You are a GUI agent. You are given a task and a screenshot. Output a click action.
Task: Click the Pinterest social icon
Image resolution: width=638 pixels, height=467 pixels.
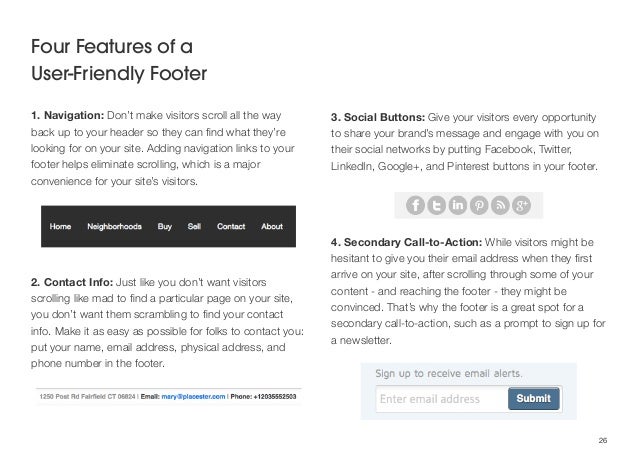[x=479, y=205]
